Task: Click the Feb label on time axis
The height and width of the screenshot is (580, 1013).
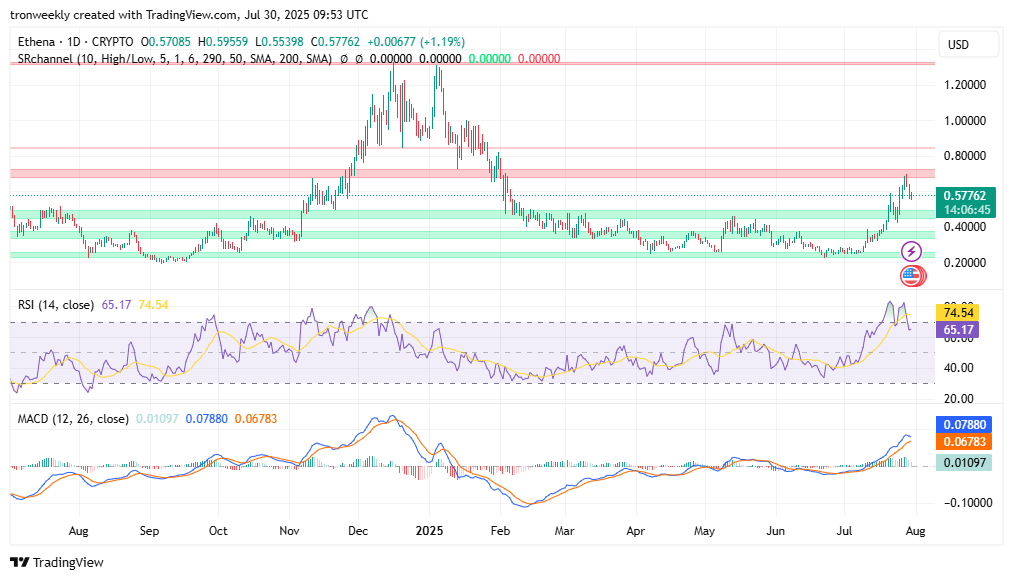Action: (x=500, y=531)
